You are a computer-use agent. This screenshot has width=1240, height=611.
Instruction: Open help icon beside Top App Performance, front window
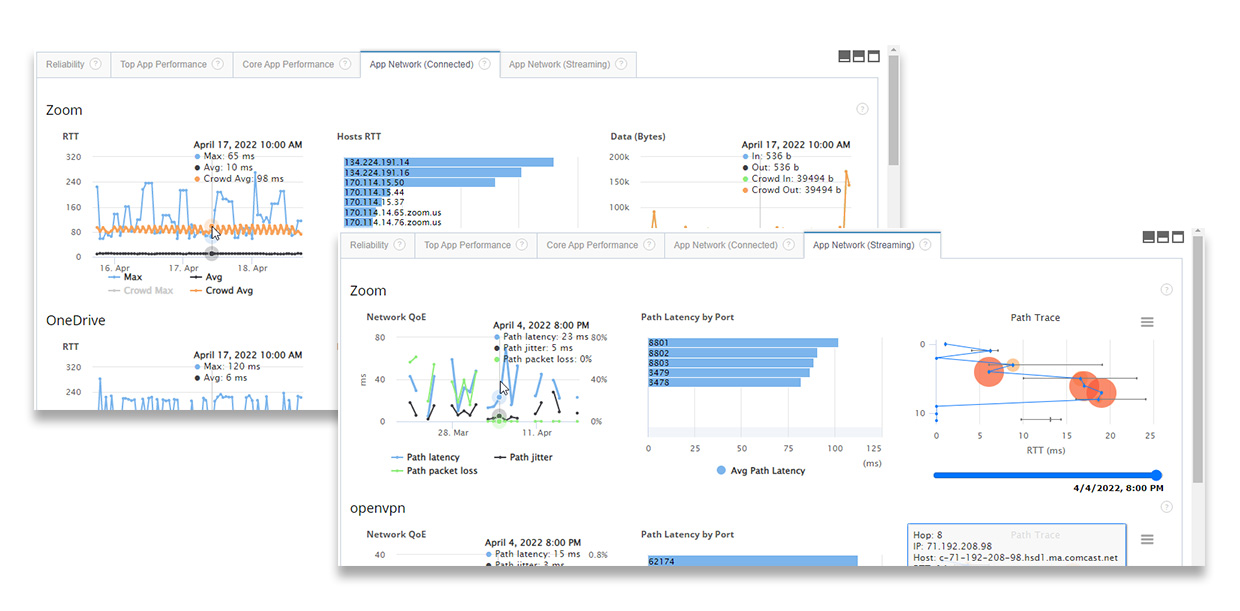point(522,245)
